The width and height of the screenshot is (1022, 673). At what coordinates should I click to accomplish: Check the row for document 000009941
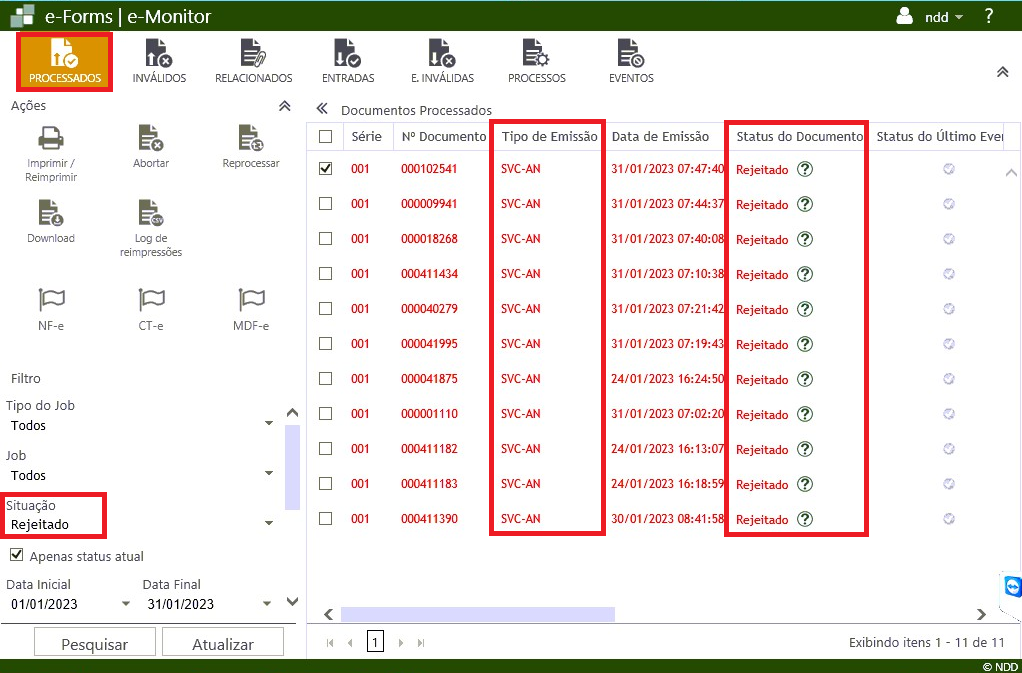pyautogui.click(x=325, y=204)
